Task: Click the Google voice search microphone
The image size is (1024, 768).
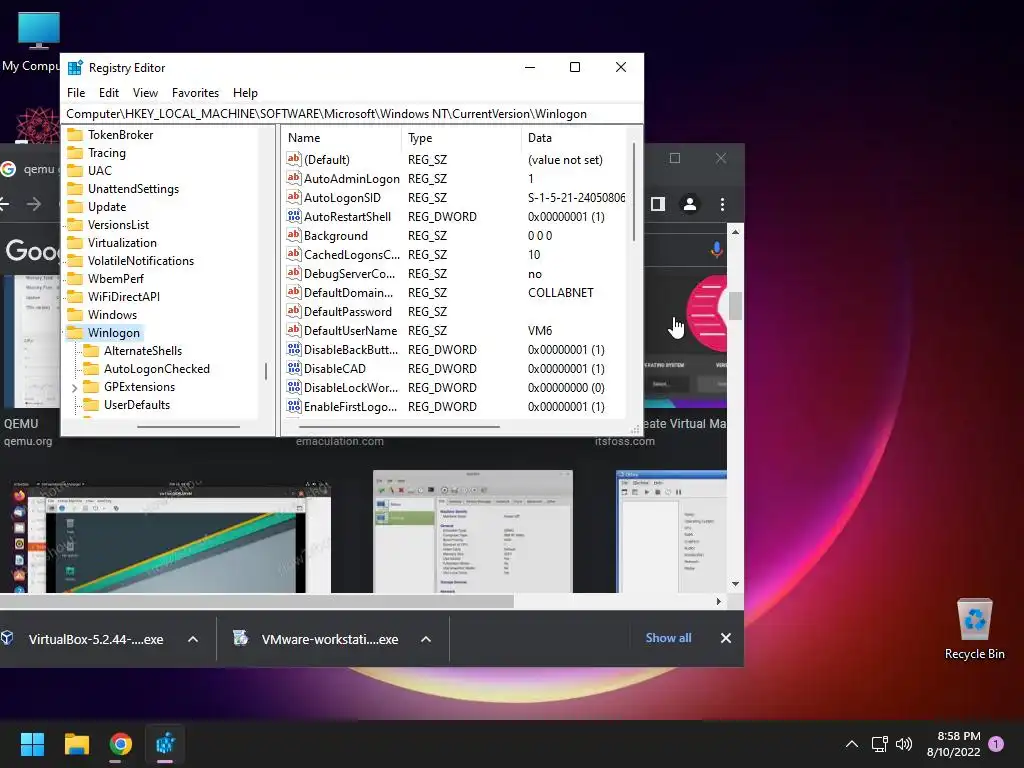Action: (716, 249)
